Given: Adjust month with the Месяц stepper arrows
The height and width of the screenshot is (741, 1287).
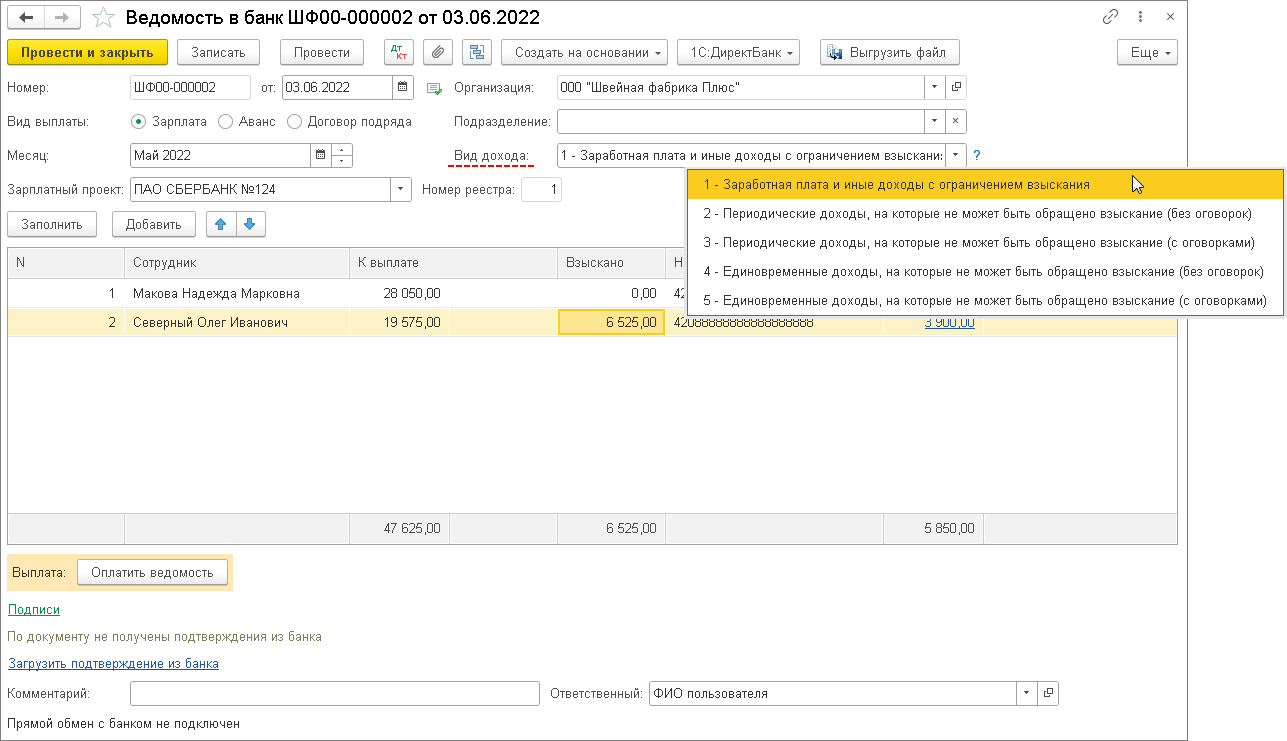Looking at the screenshot, I should [342, 155].
